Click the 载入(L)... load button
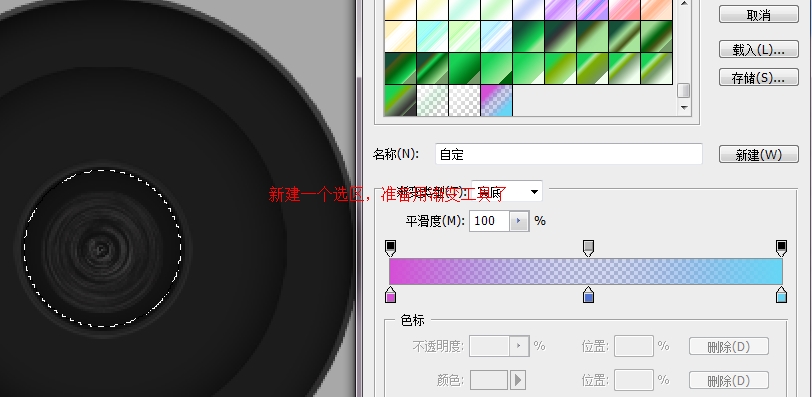812x397 pixels. (x=759, y=49)
